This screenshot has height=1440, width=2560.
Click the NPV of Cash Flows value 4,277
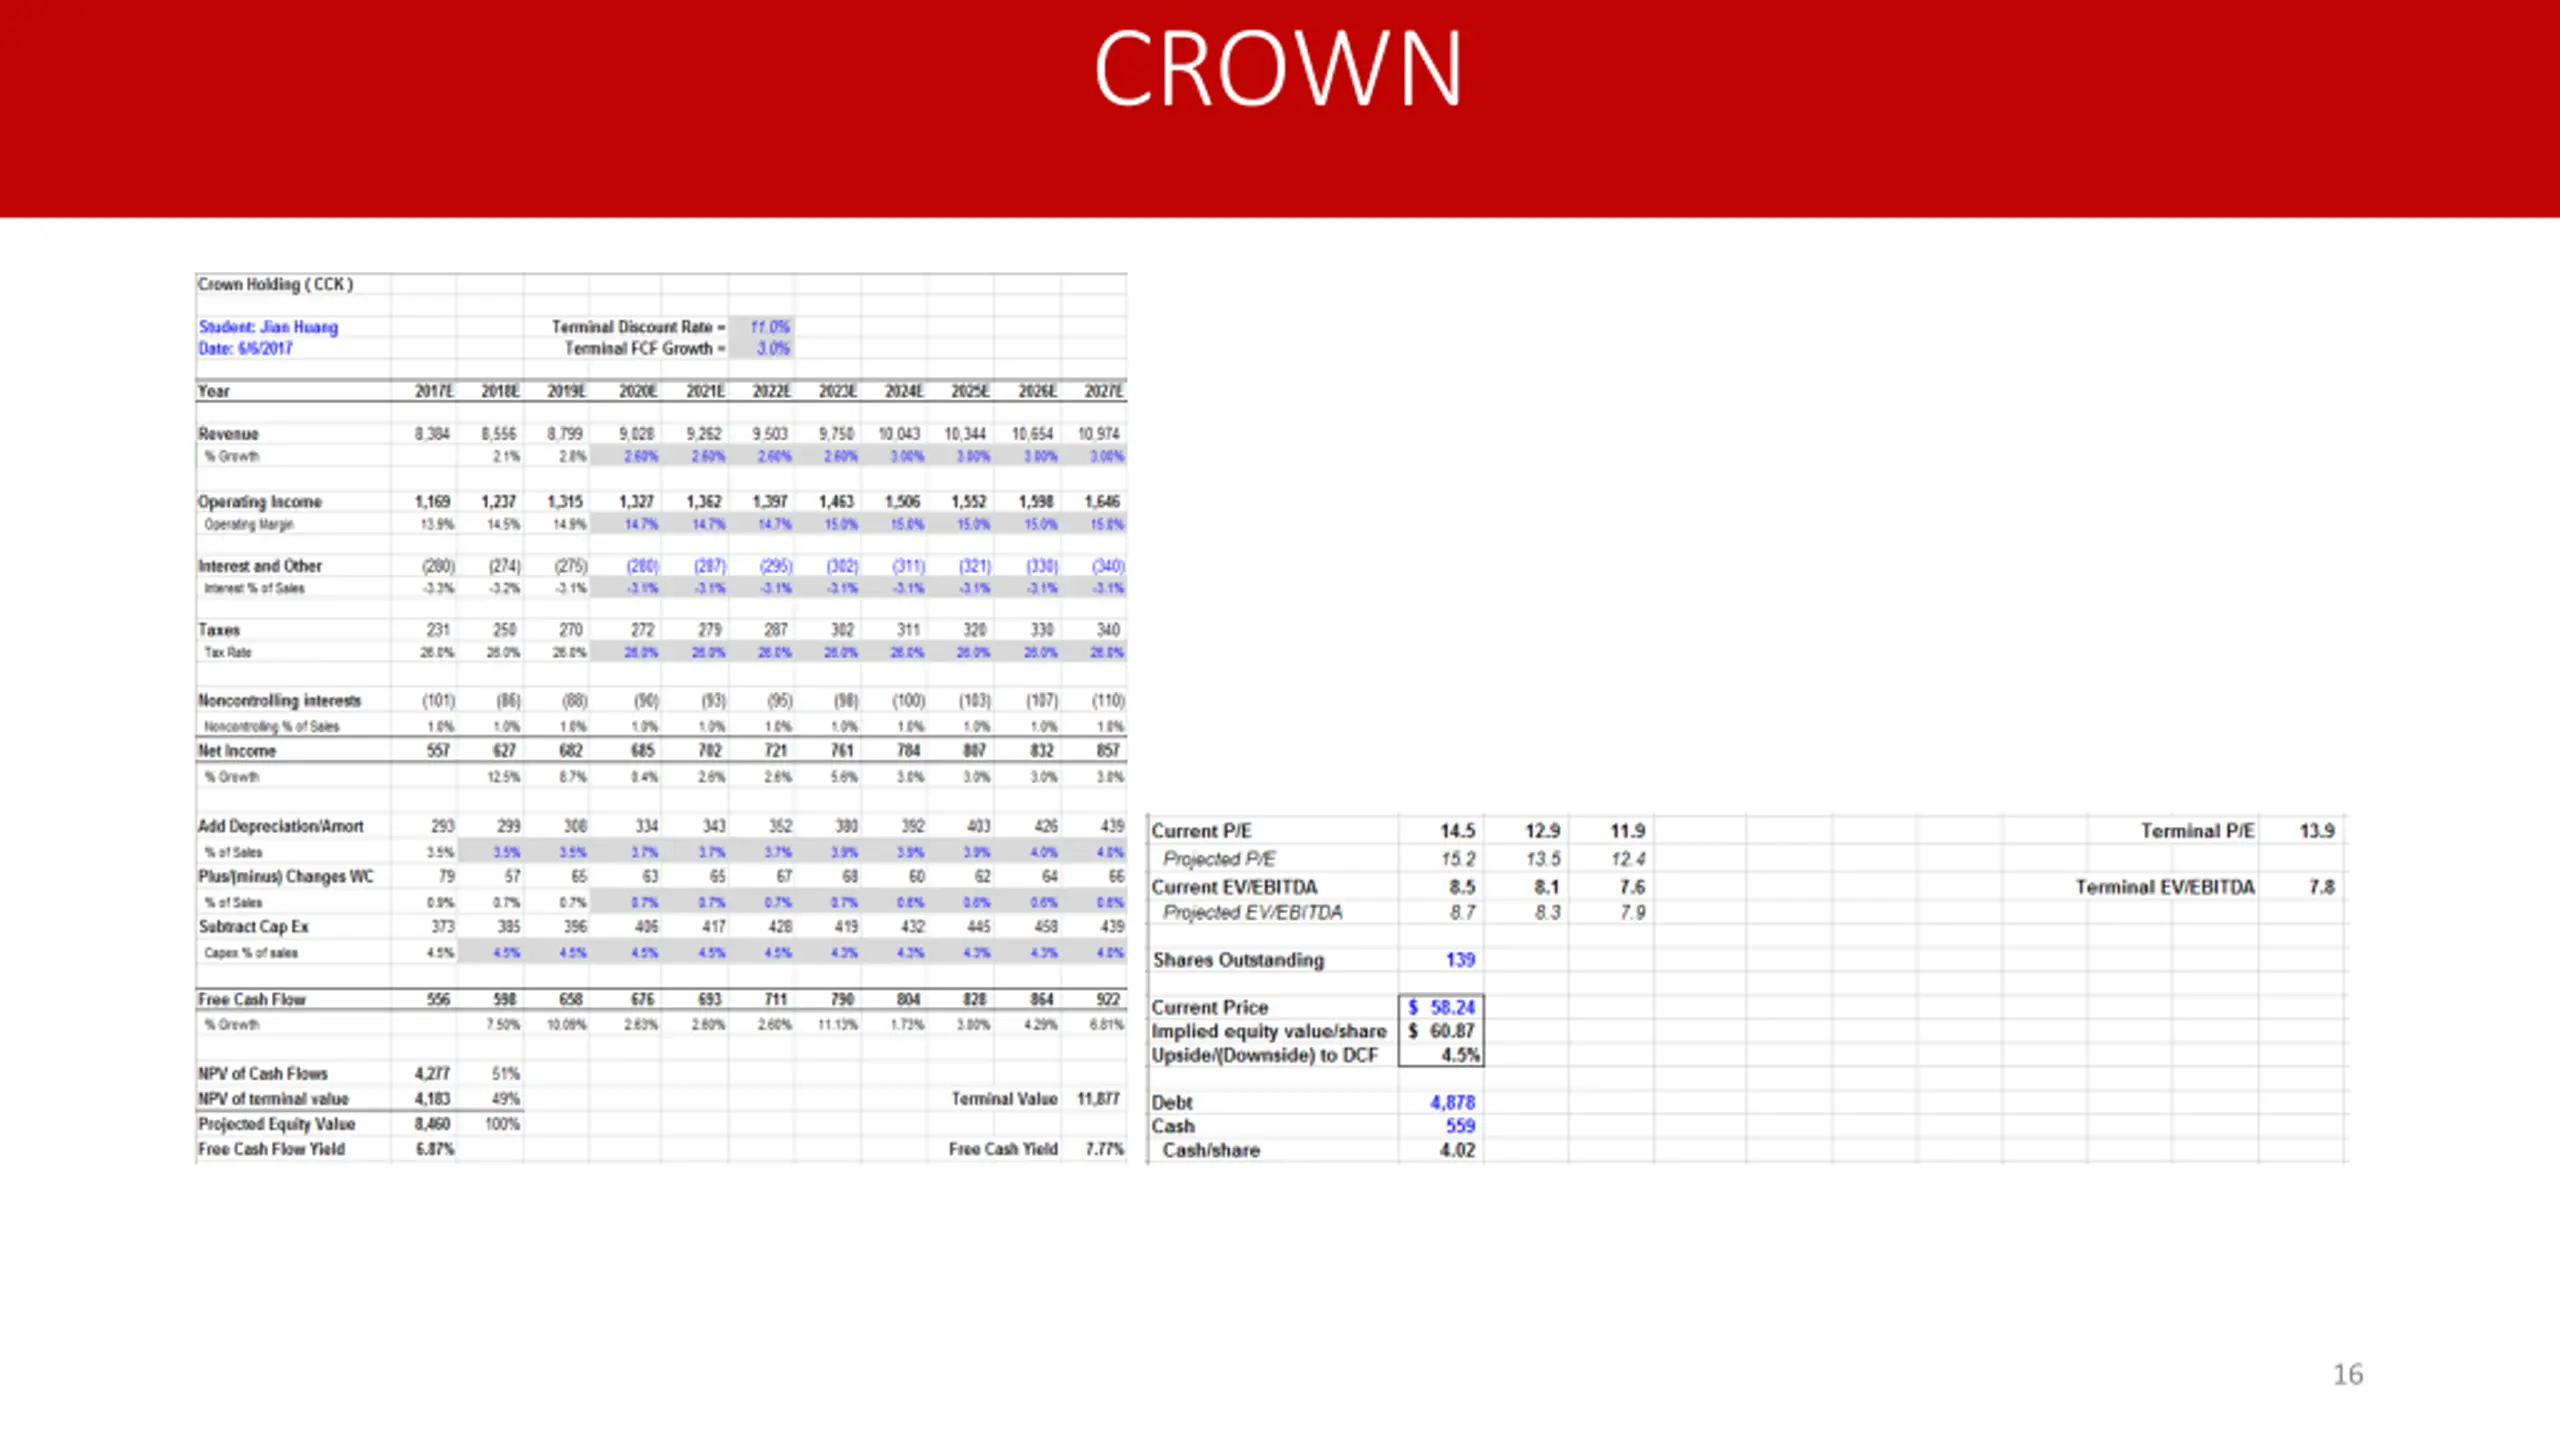432,1074
